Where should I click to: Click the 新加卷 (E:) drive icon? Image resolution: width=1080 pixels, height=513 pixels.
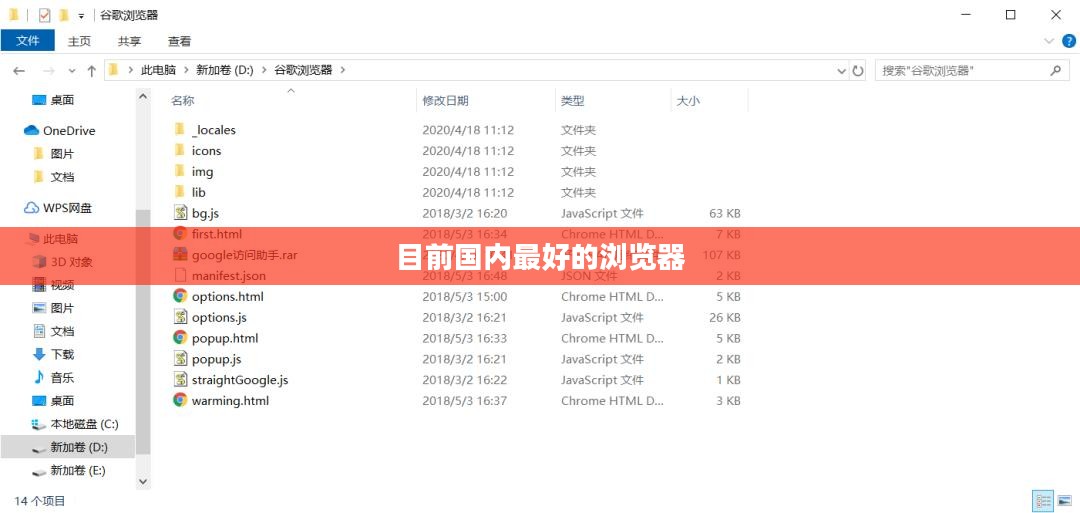(x=39, y=471)
